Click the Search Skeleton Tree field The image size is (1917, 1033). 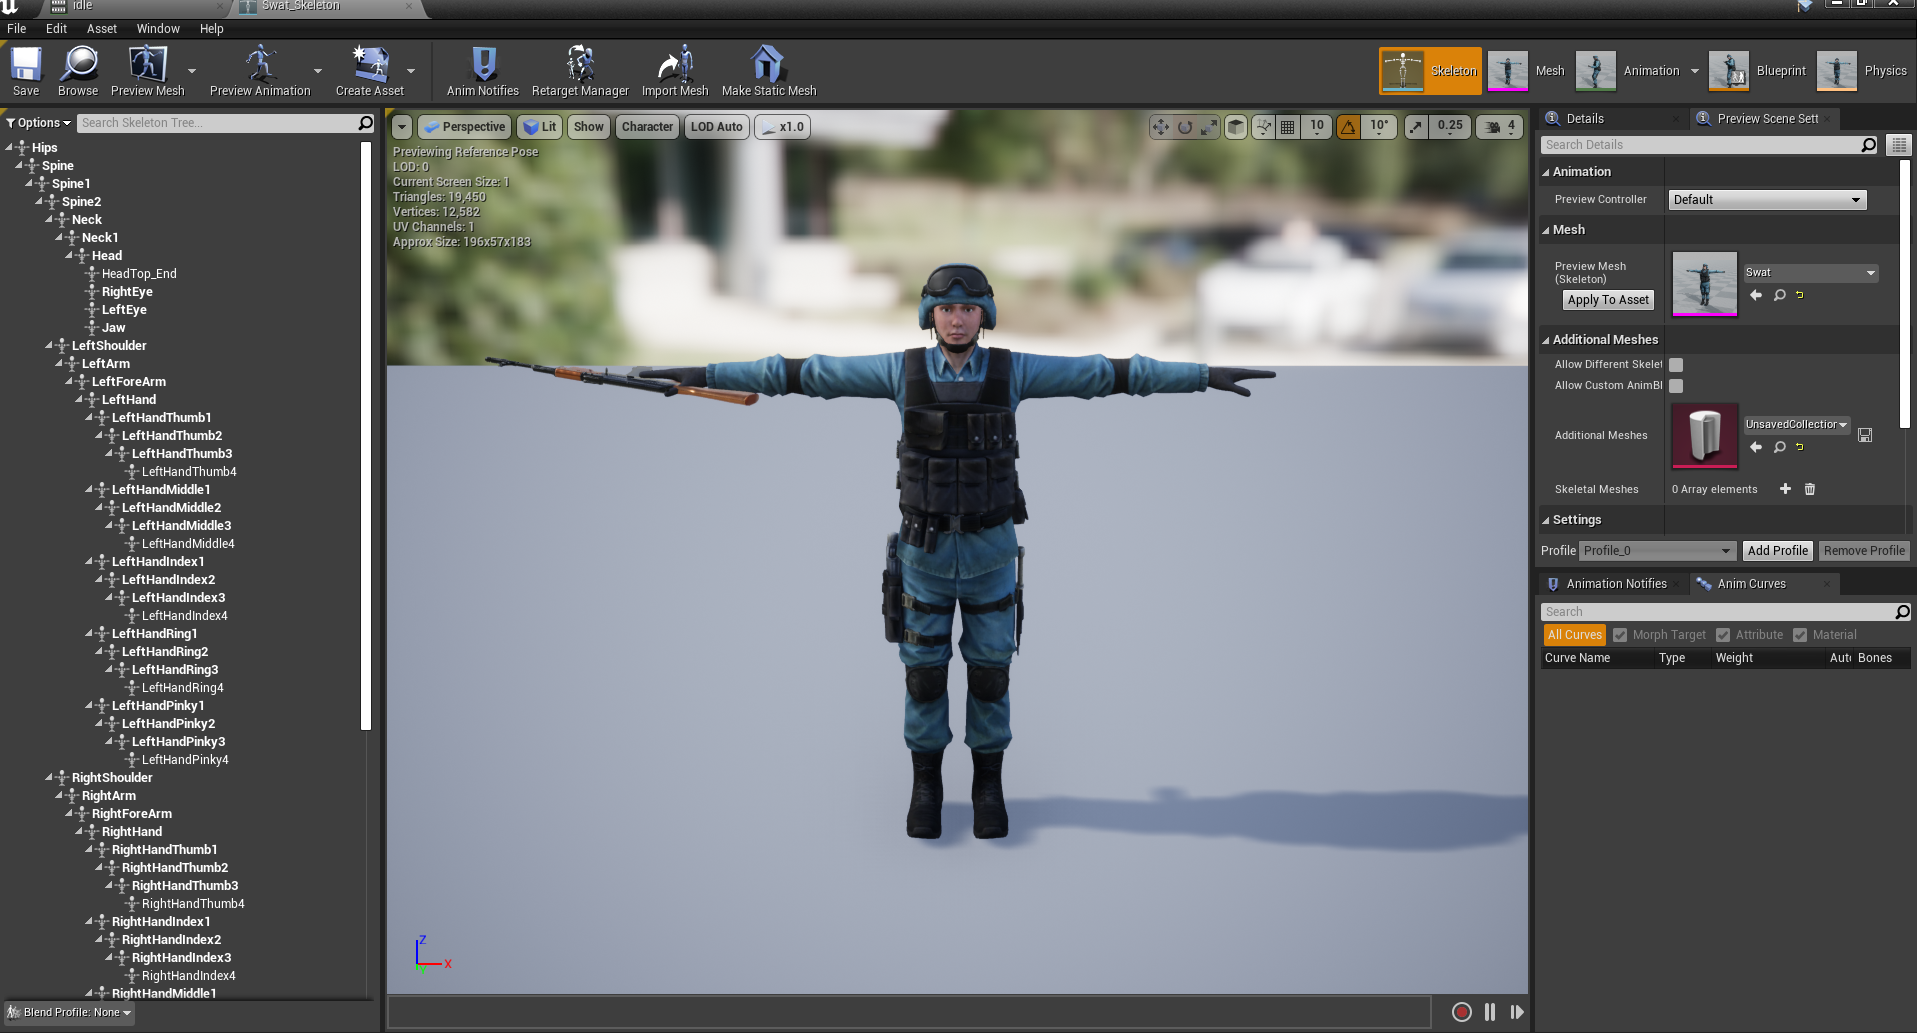pos(220,122)
